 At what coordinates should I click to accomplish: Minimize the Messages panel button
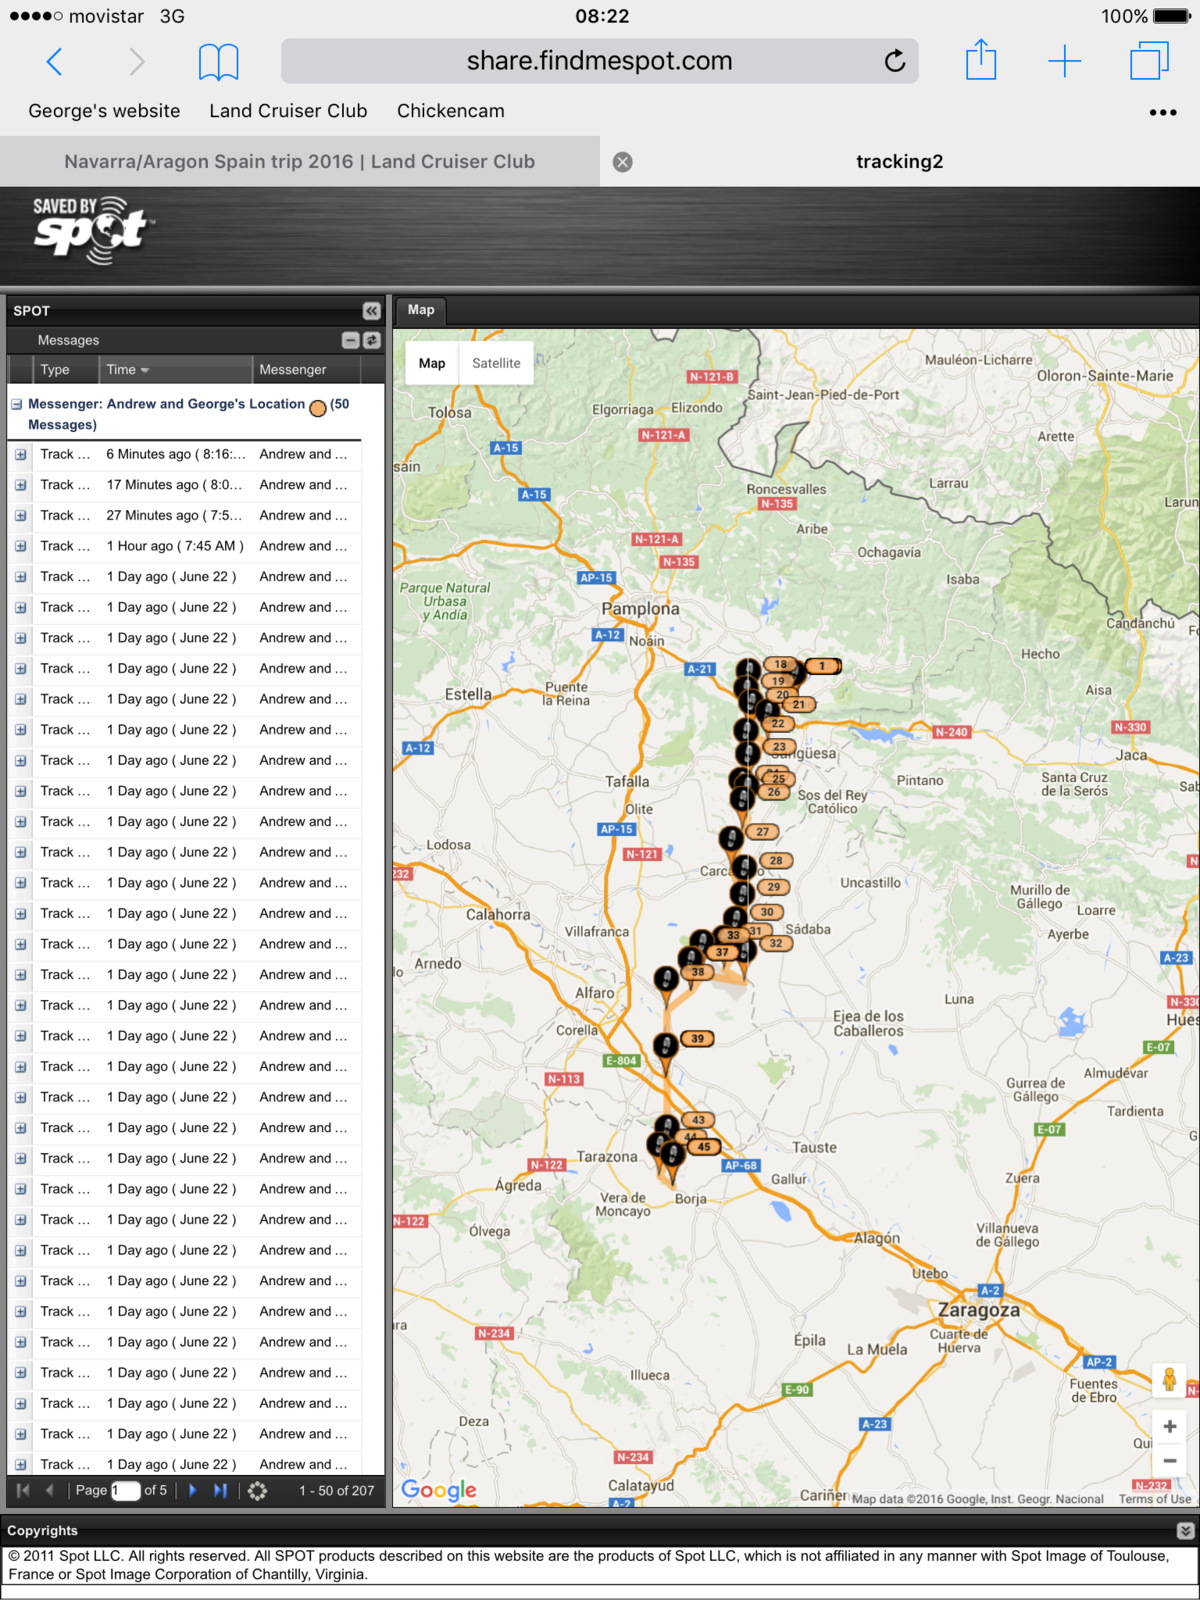[x=350, y=340]
